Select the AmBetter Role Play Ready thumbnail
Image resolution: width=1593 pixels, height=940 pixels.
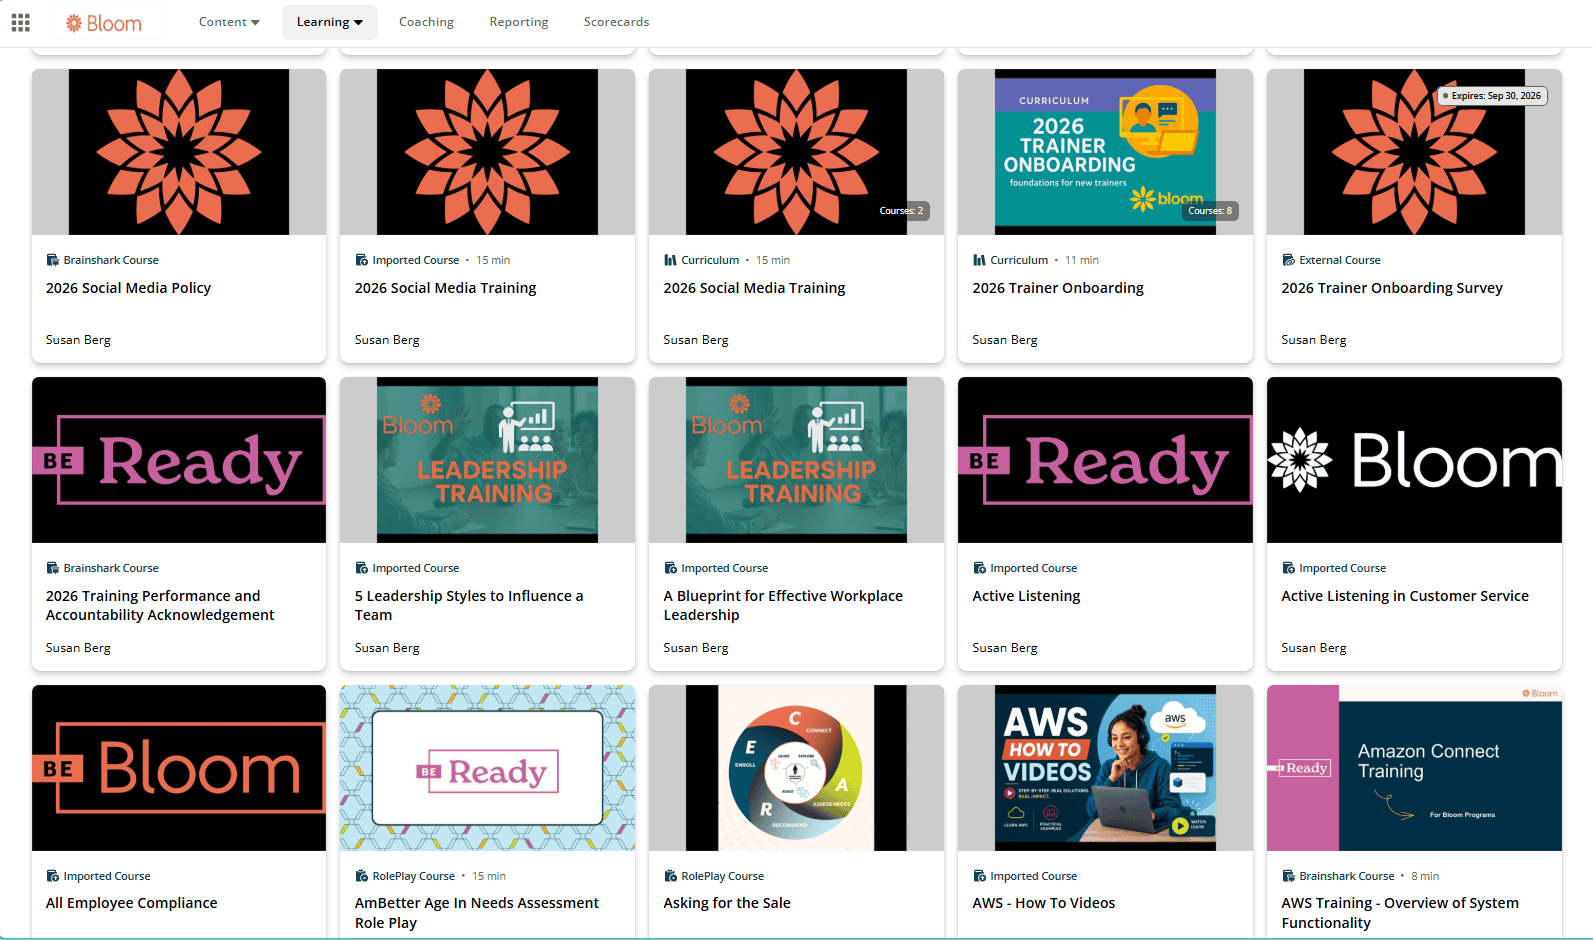click(x=487, y=768)
